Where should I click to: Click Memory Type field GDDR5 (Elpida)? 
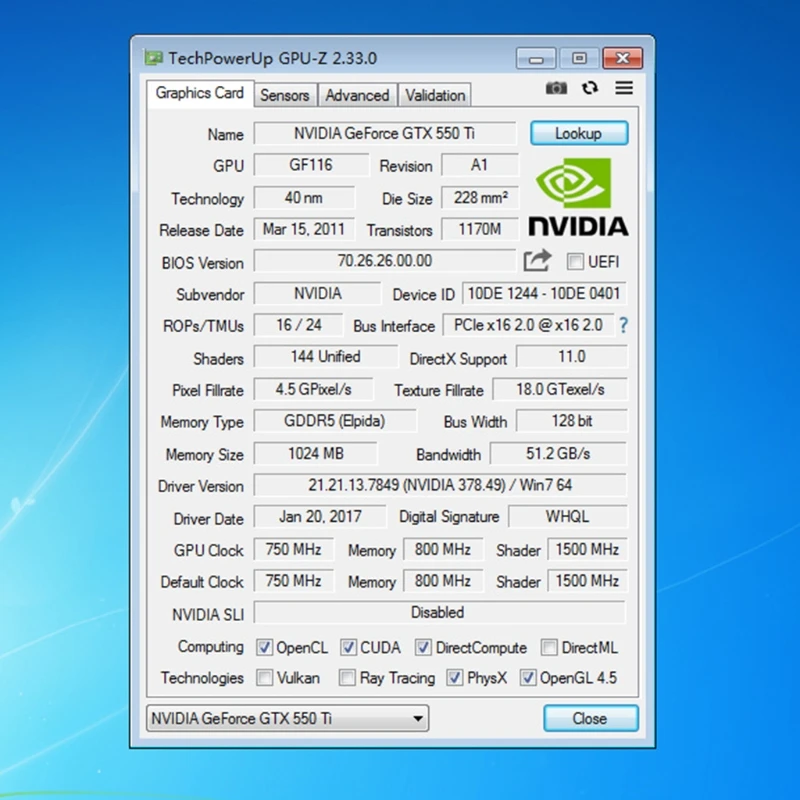(x=335, y=421)
